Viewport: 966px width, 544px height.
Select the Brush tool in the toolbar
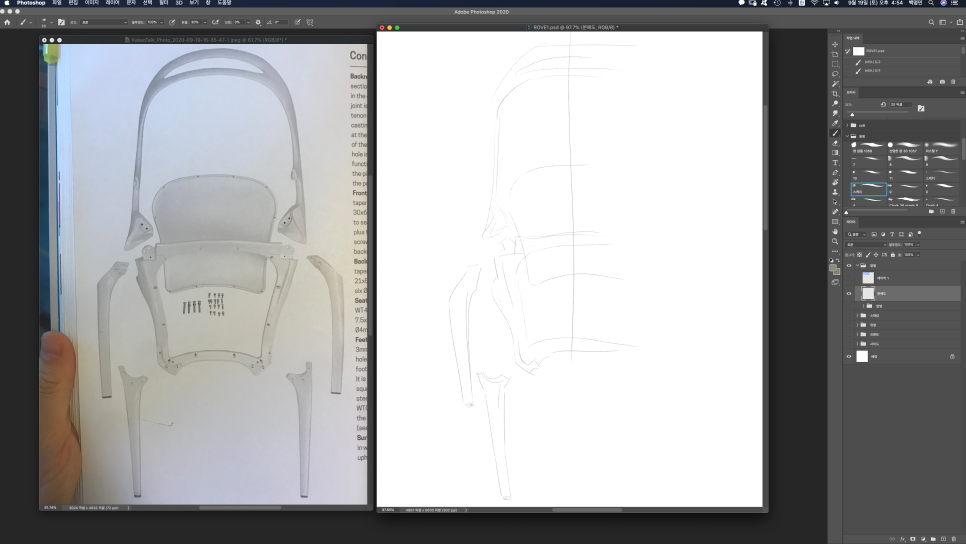click(835, 133)
